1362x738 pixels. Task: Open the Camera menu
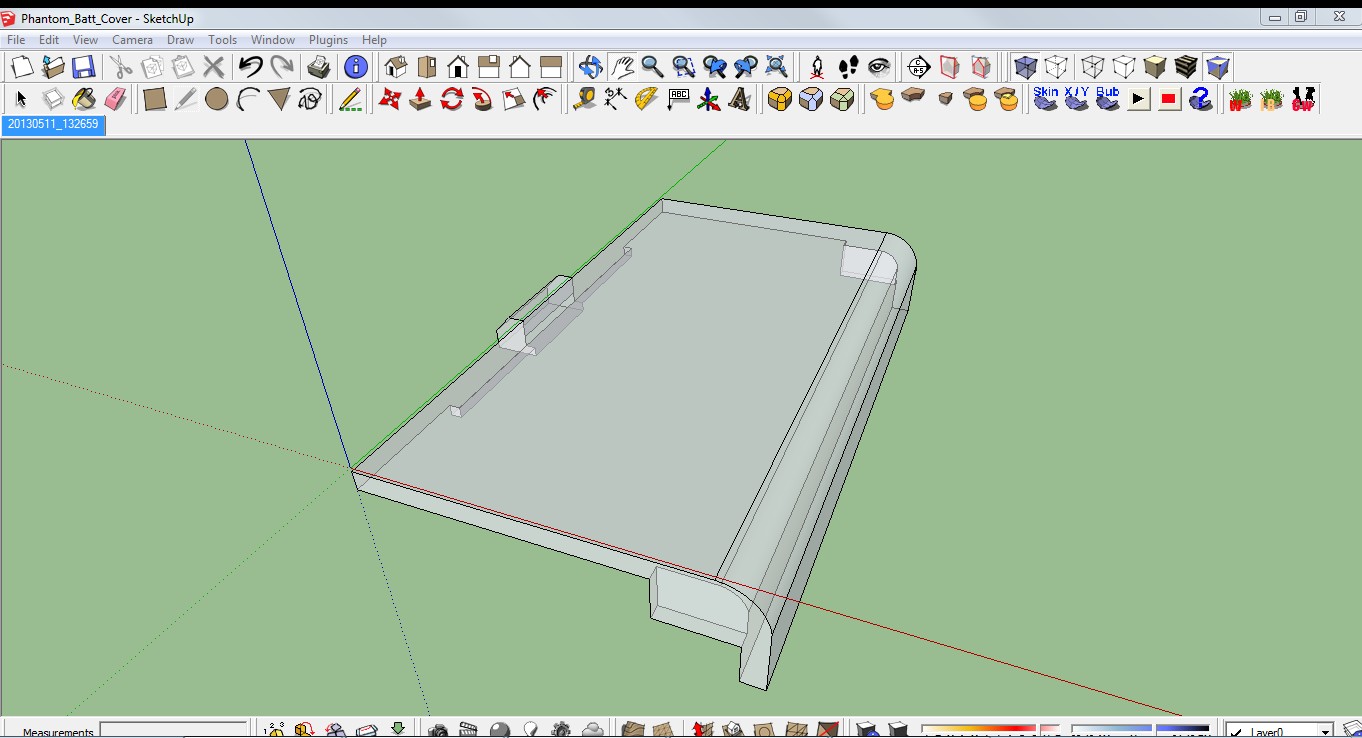(132, 40)
